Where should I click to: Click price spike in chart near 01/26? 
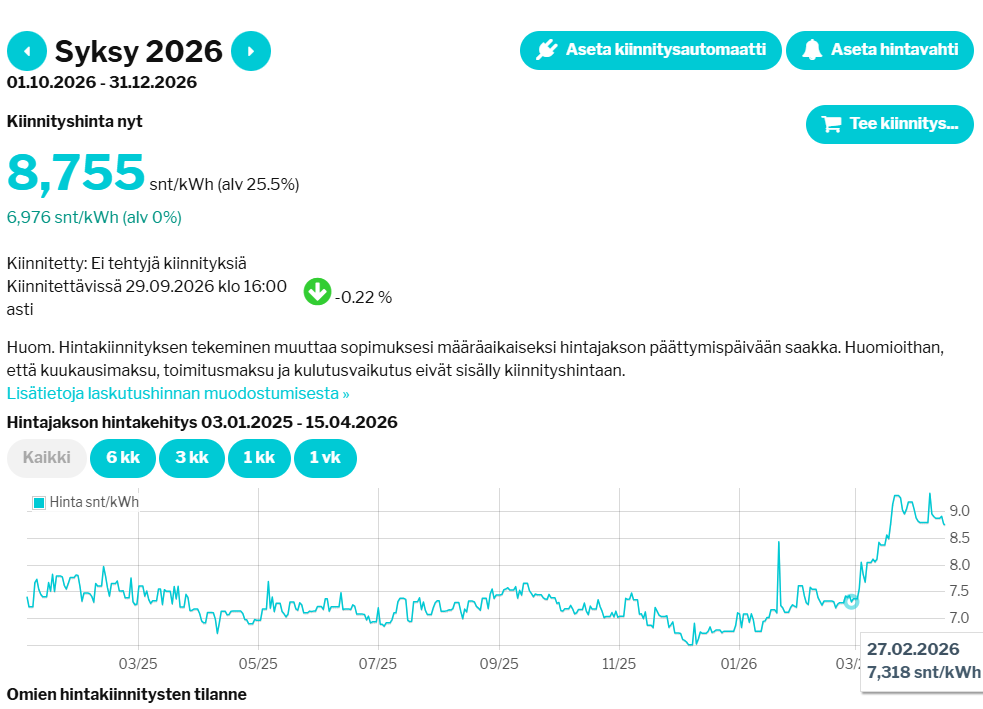[778, 543]
